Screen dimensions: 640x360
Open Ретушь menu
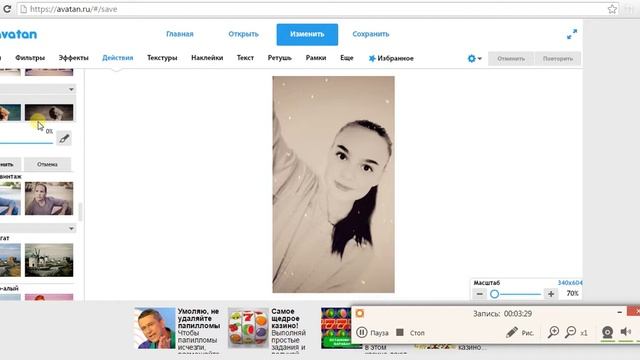pyautogui.click(x=280, y=58)
